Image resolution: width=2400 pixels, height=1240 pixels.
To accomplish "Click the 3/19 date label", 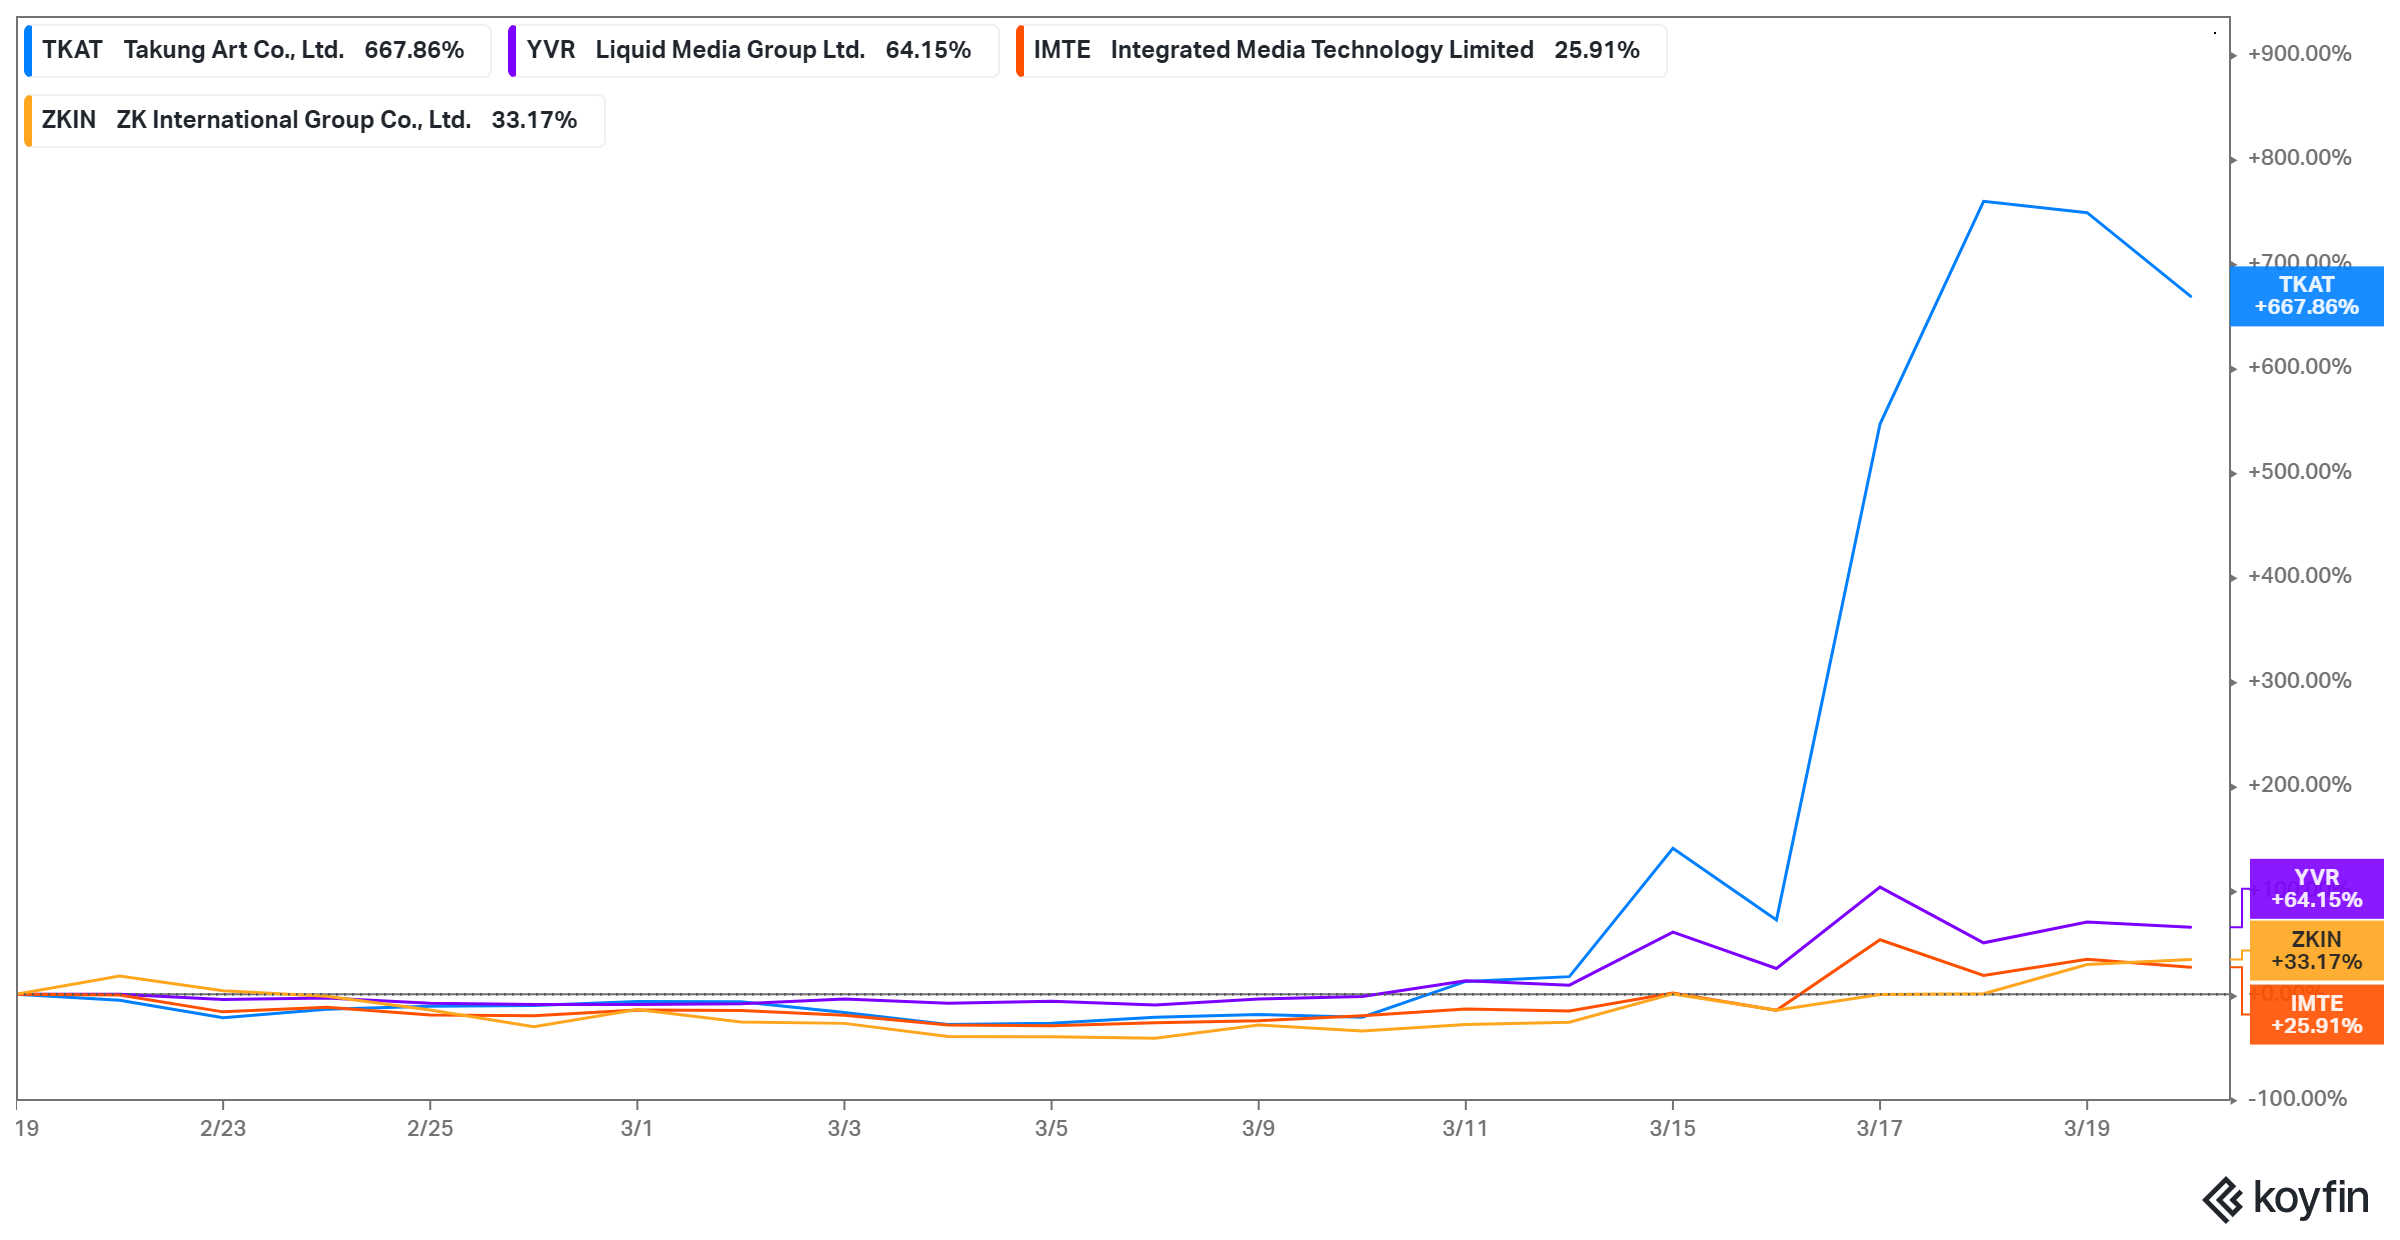I will [2087, 1129].
